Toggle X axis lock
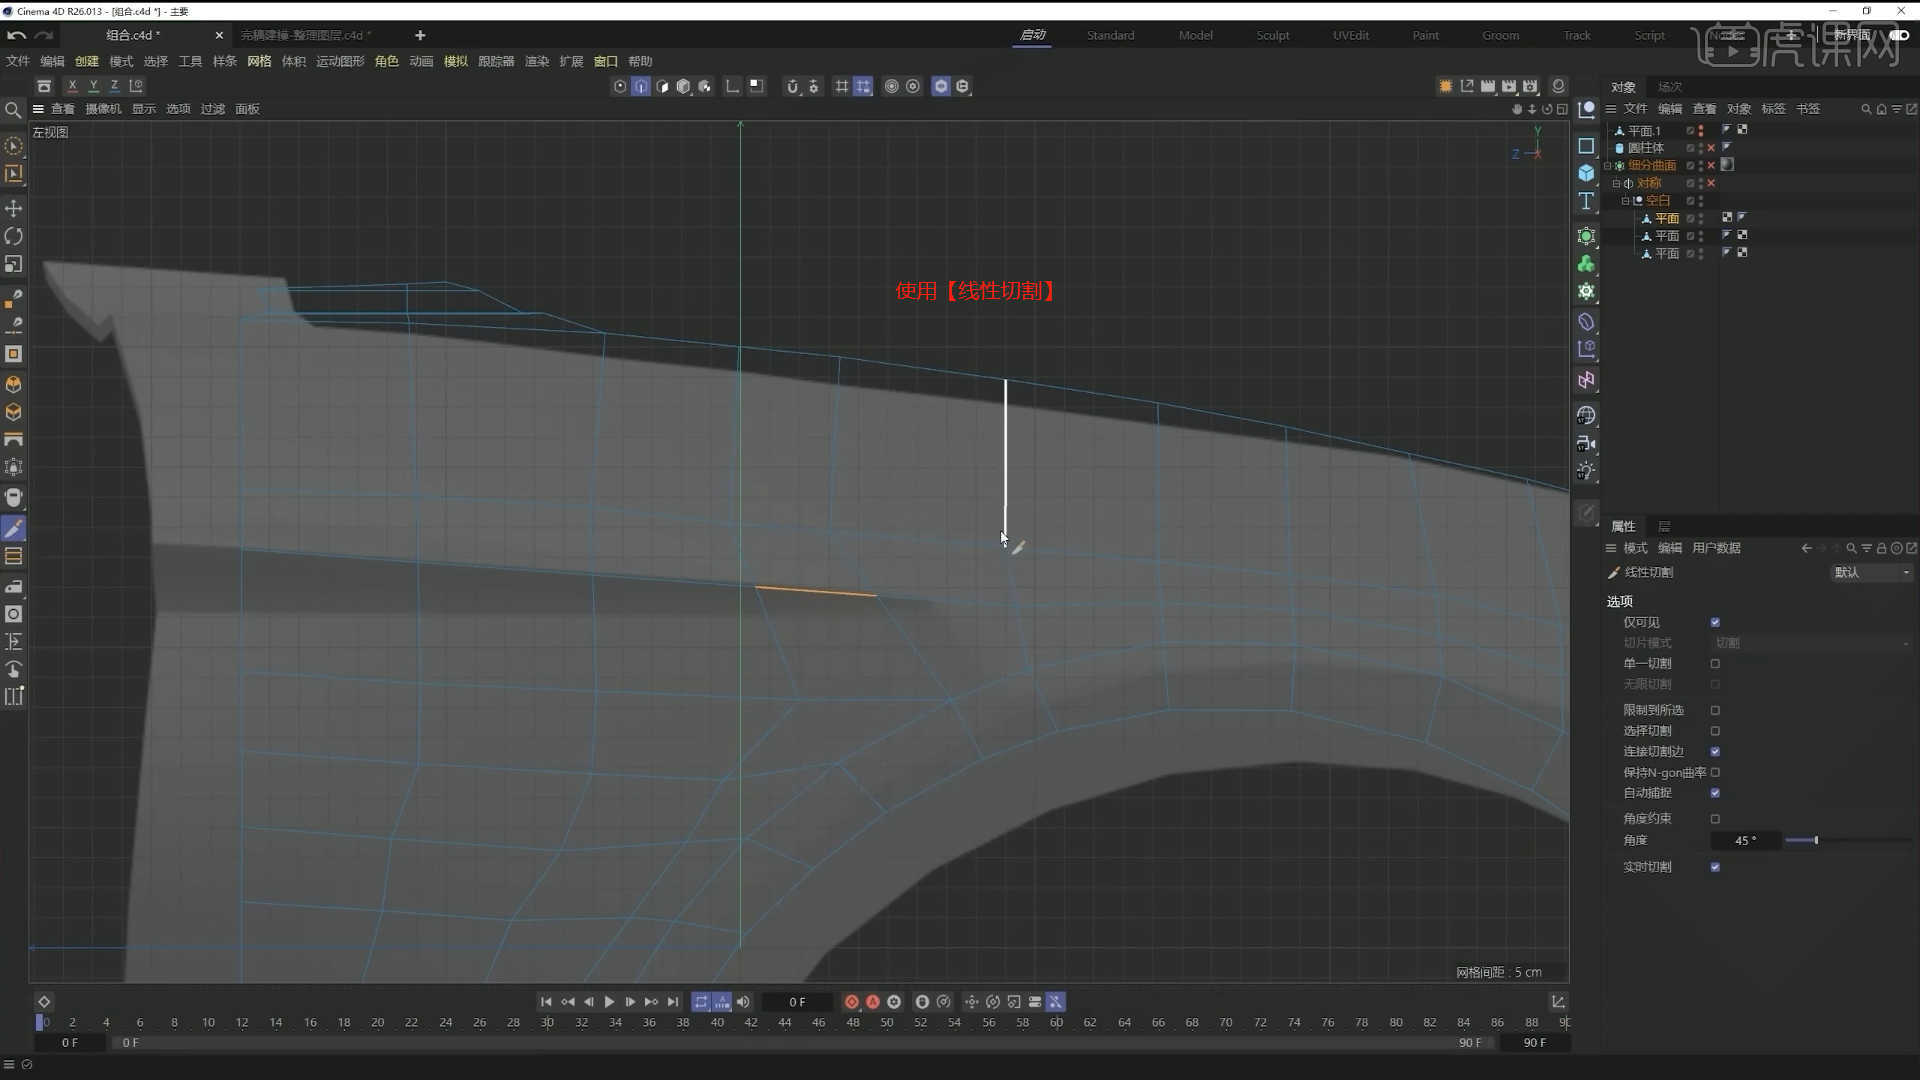 (72, 86)
